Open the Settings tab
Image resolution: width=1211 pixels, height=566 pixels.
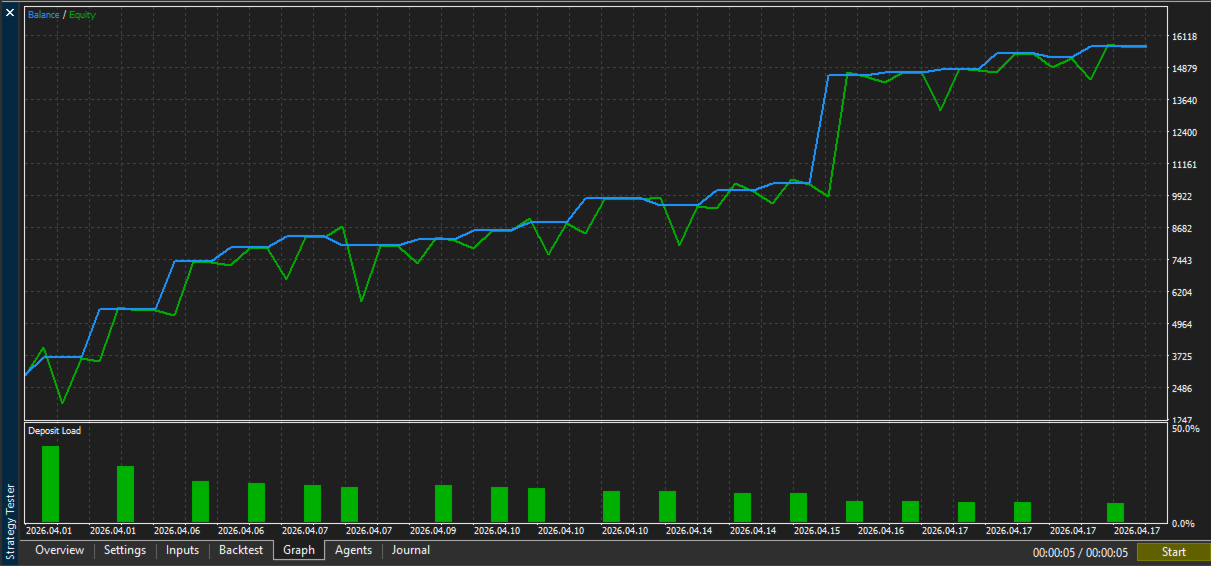[x=125, y=550]
